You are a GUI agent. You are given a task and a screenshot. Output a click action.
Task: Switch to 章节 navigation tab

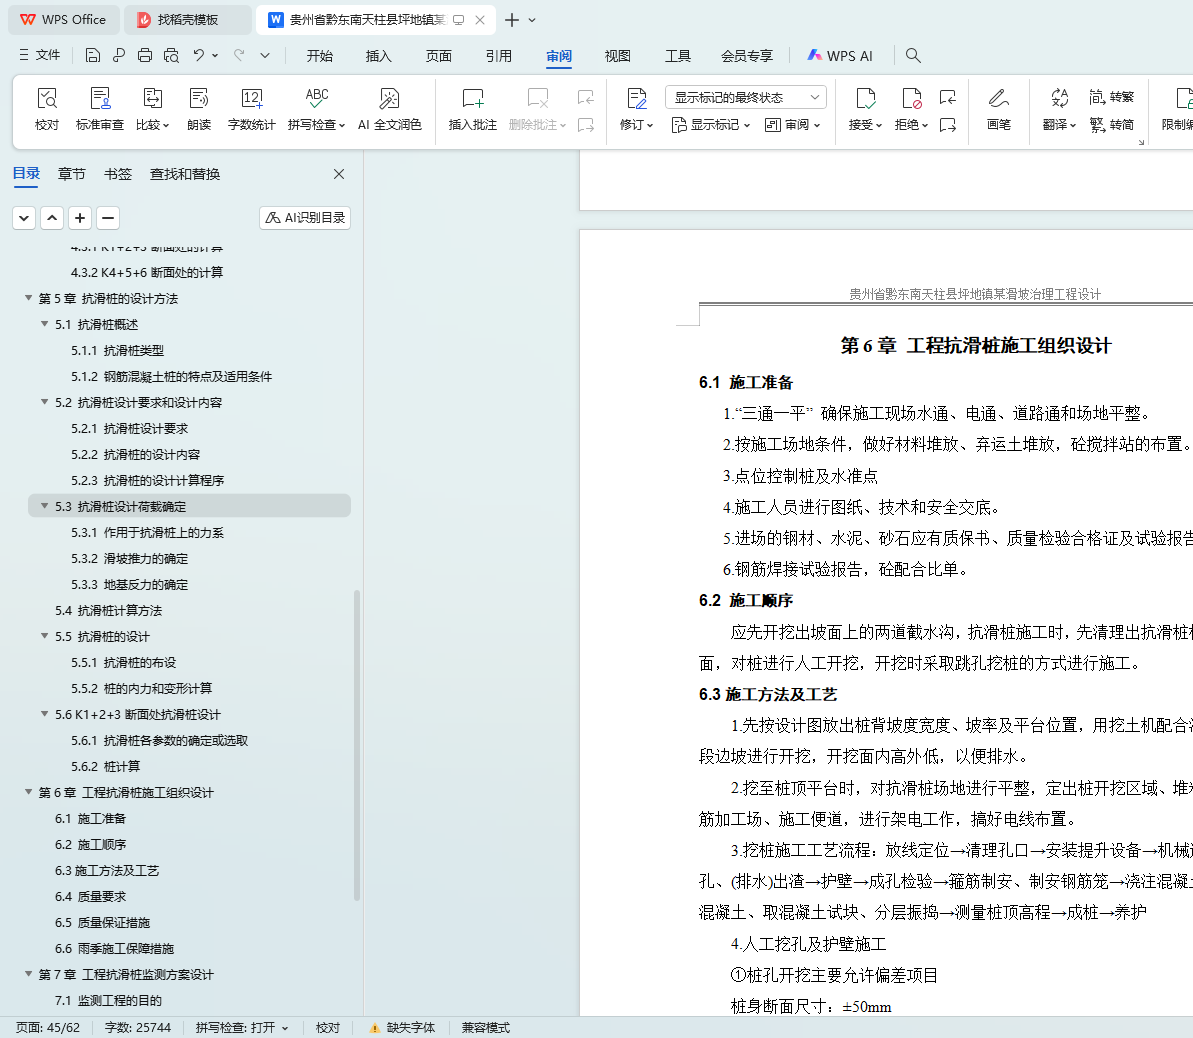pyautogui.click(x=72, y=174)
